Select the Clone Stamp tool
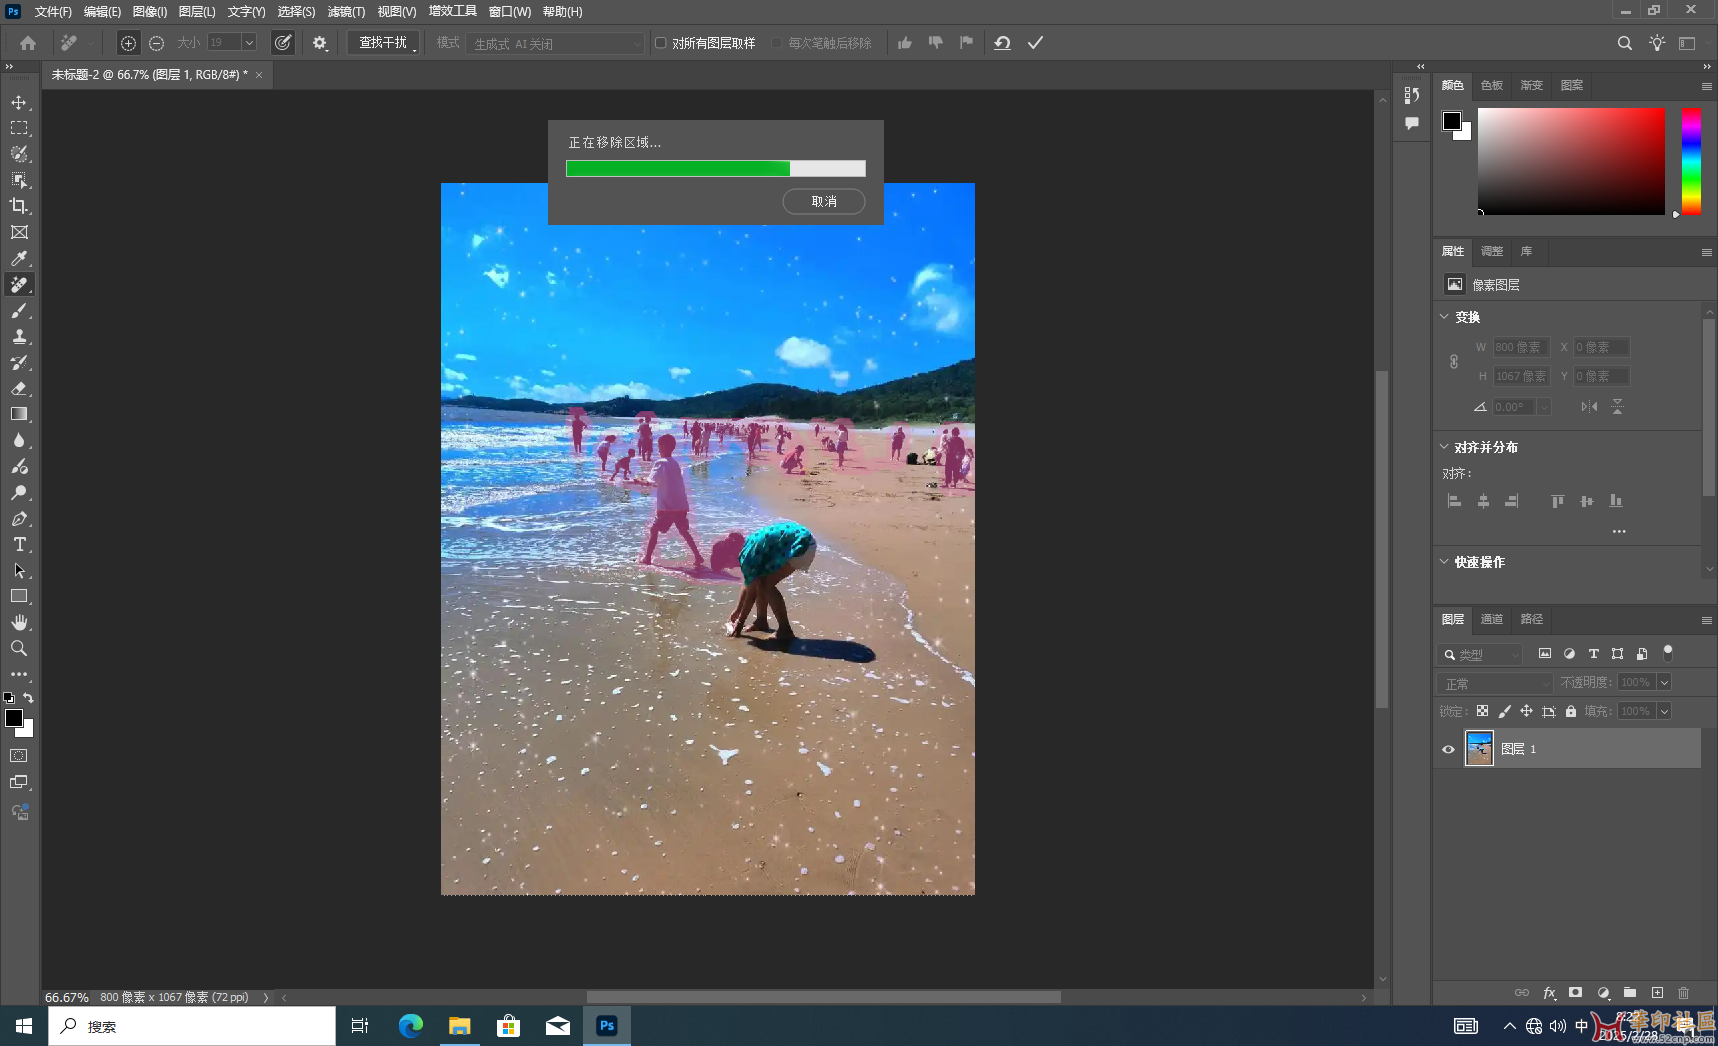The image size is (1718, 1046). pyautogui.click(x=19, y=336)
